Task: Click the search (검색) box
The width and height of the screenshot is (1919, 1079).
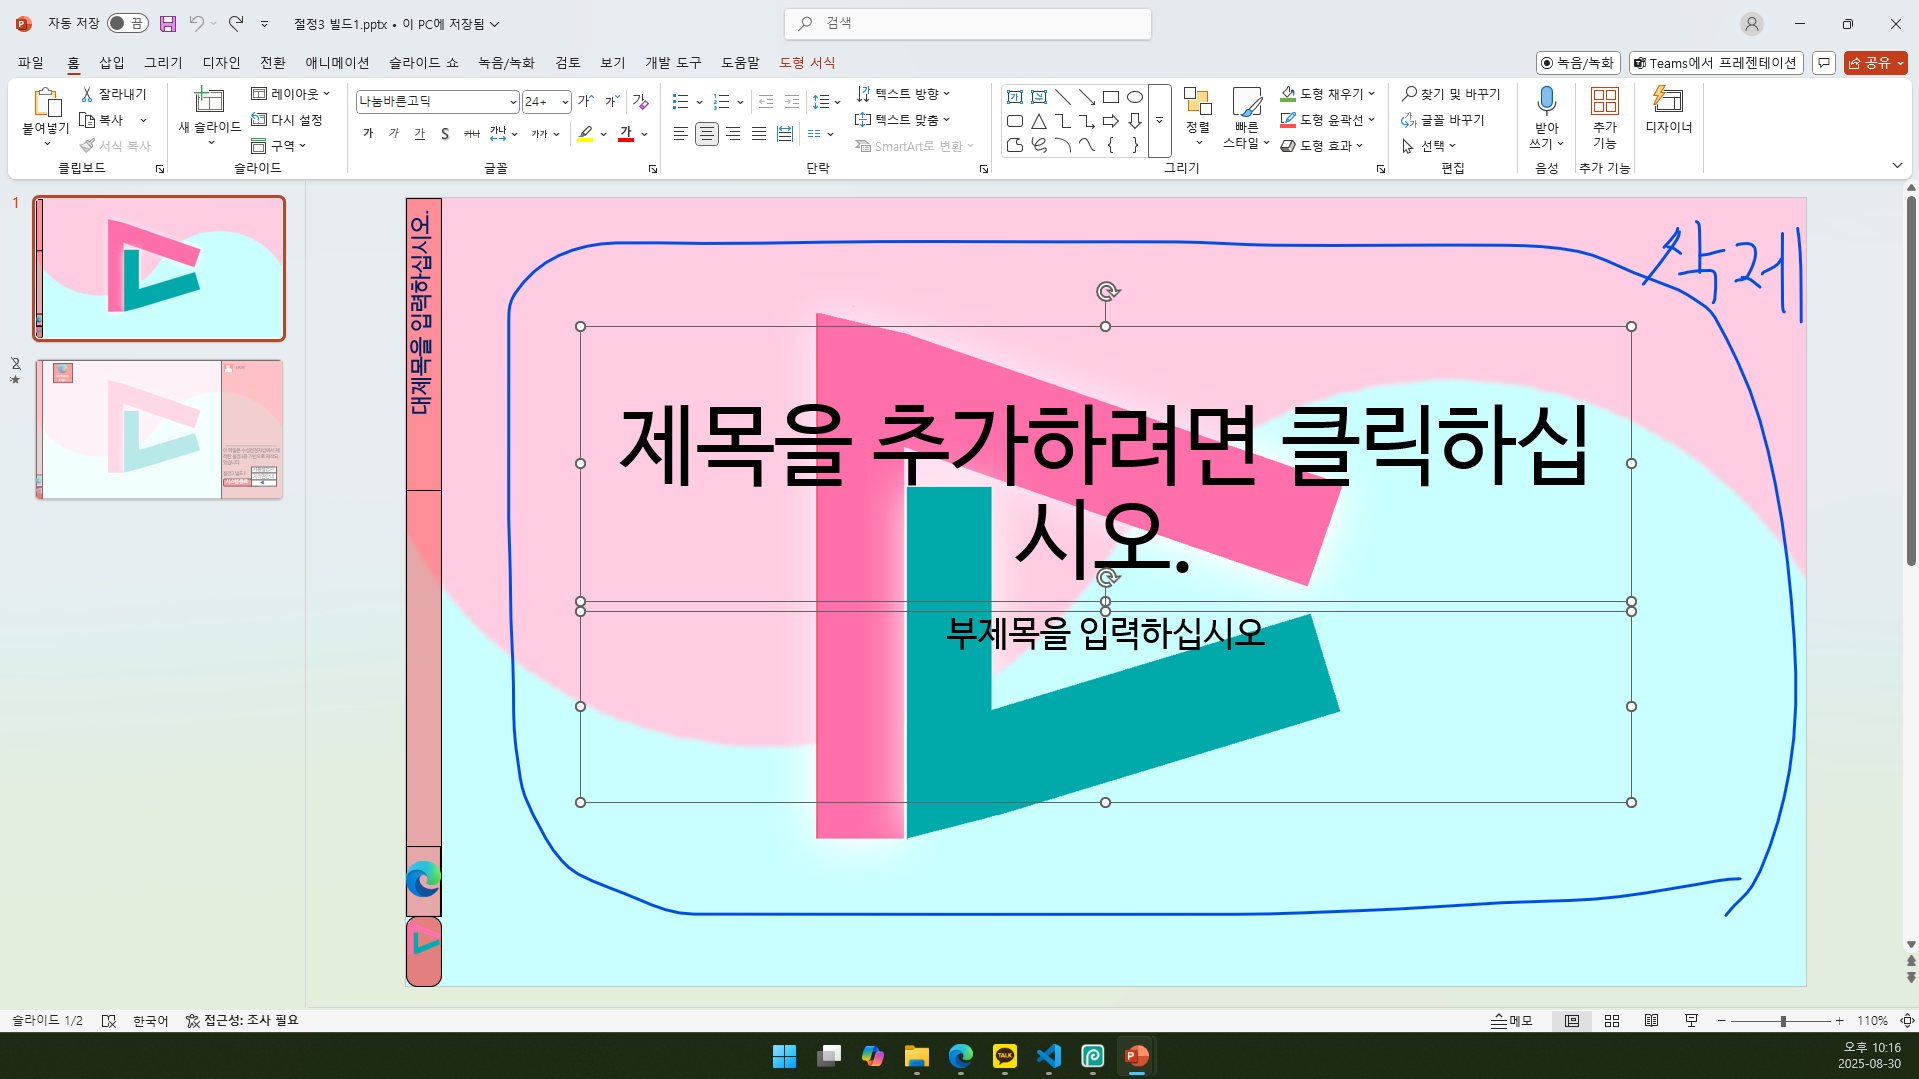Action: point(968,23)
